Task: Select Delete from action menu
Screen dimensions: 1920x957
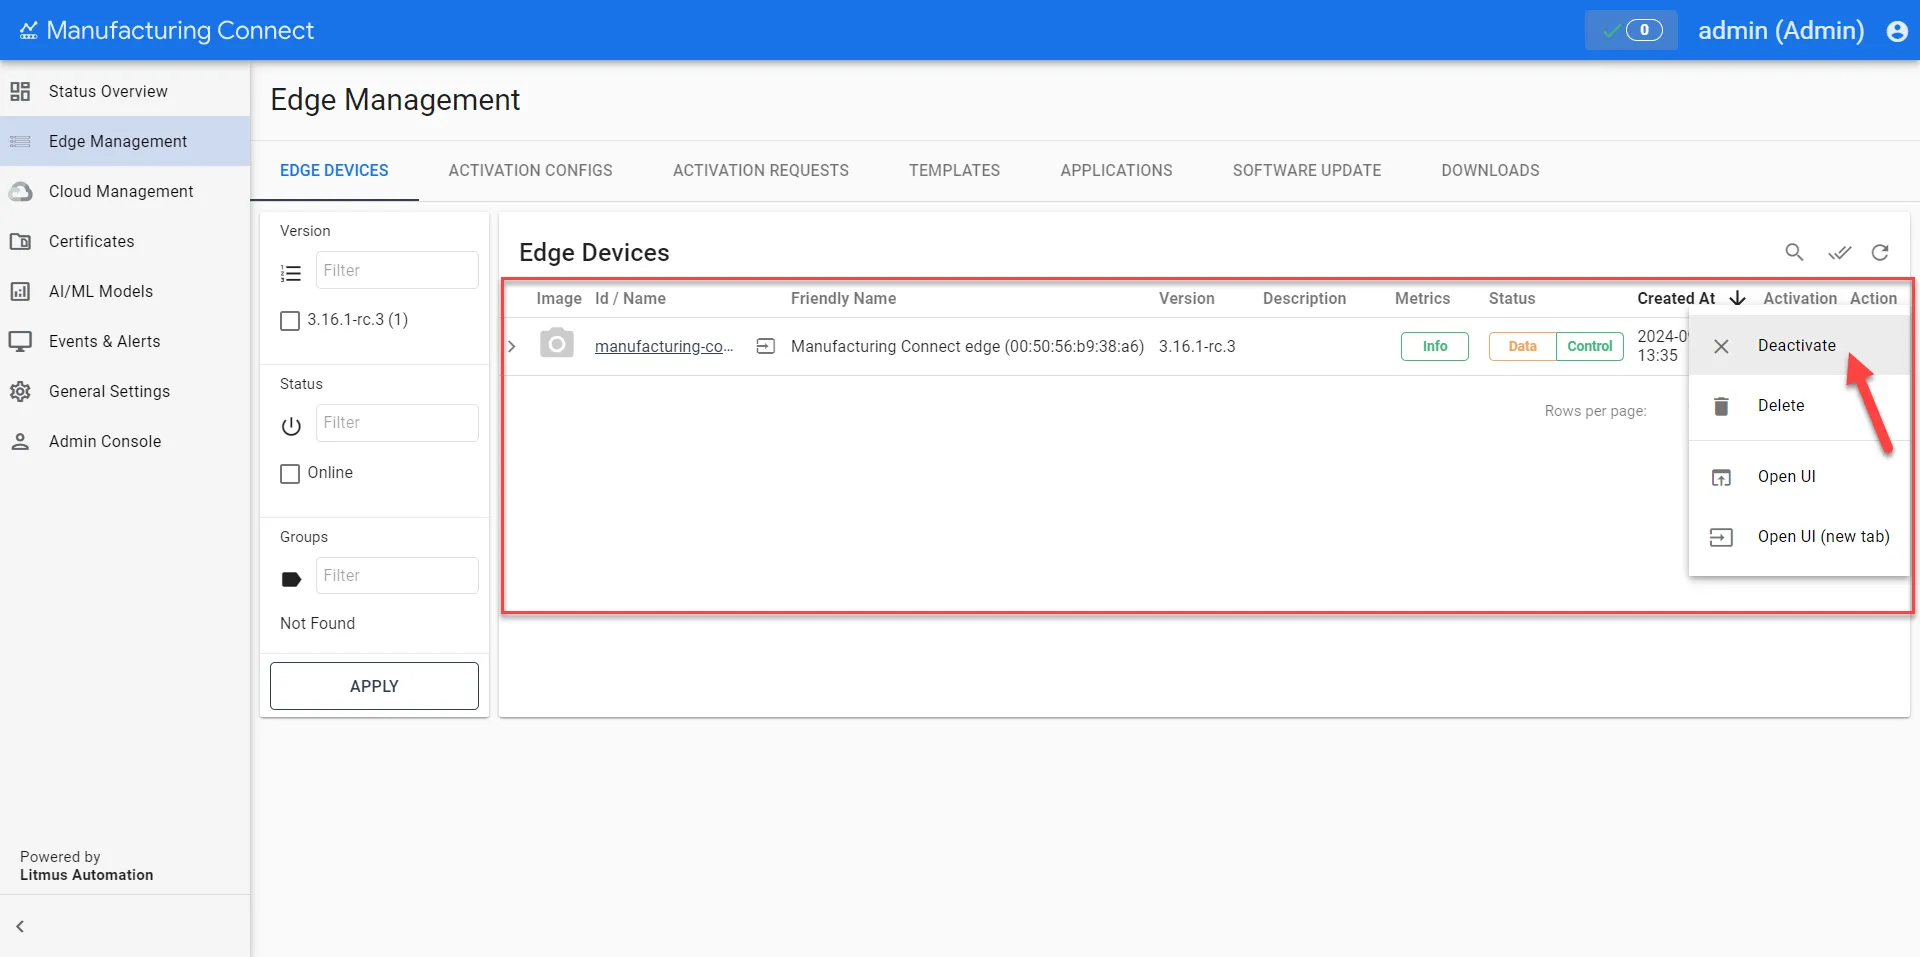Action: 1799,405
